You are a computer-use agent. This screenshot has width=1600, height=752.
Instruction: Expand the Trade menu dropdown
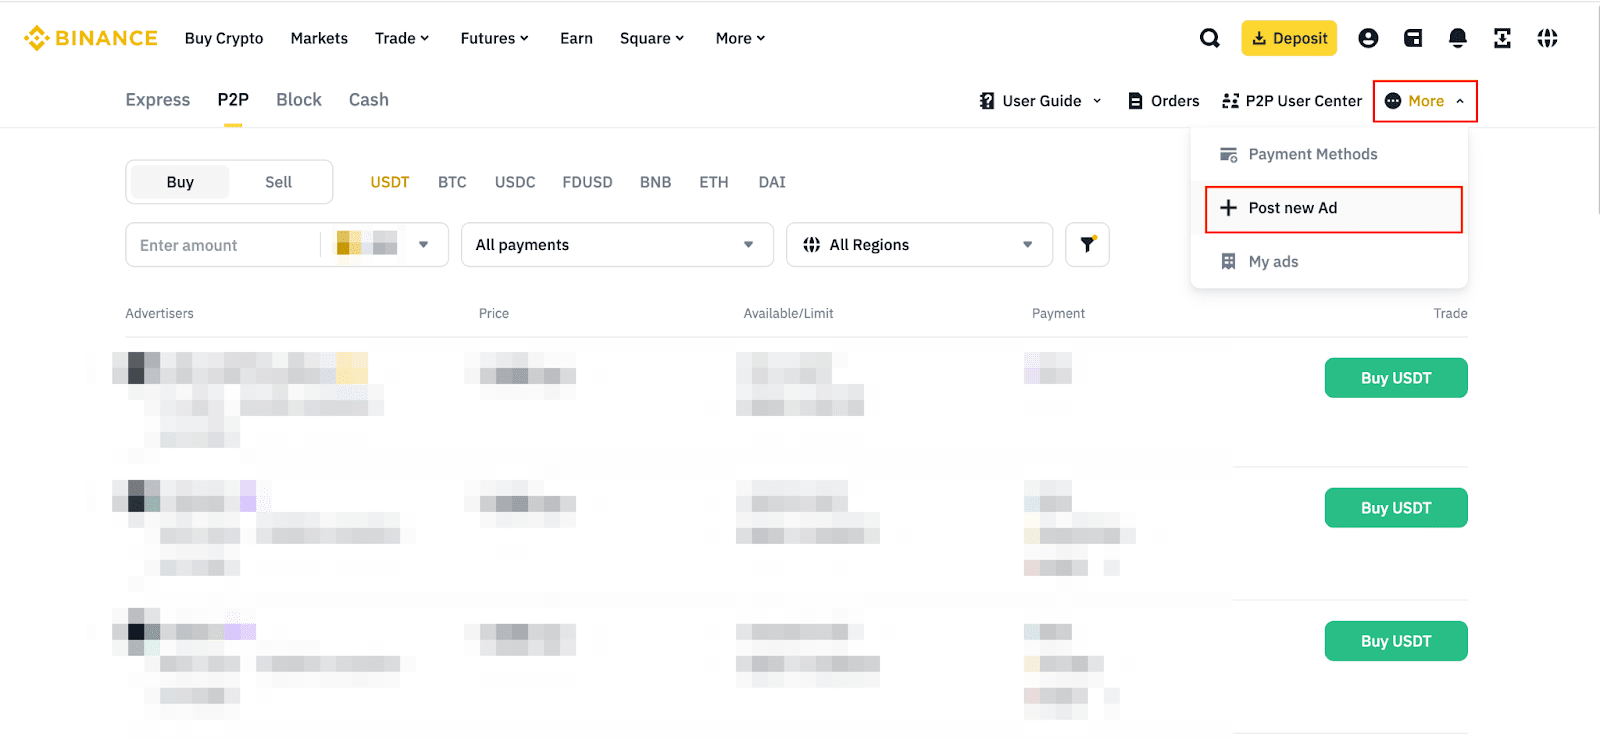pyautogui.click(x=402, y=38)
